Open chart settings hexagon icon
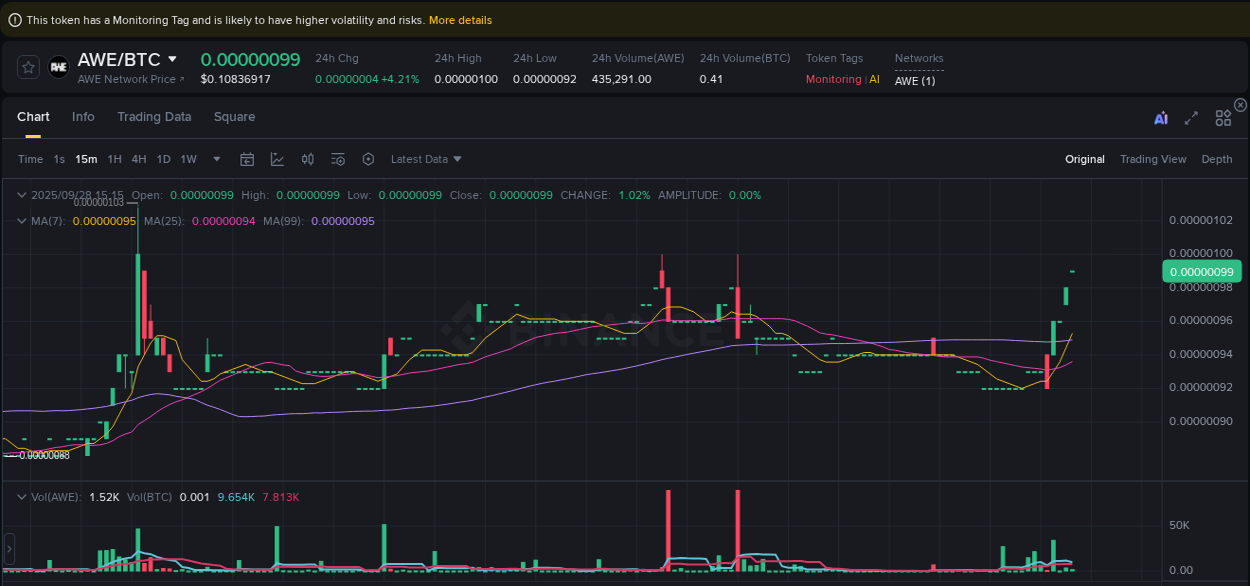Viewport: 1250px width, 586px height. click(367, 158)
